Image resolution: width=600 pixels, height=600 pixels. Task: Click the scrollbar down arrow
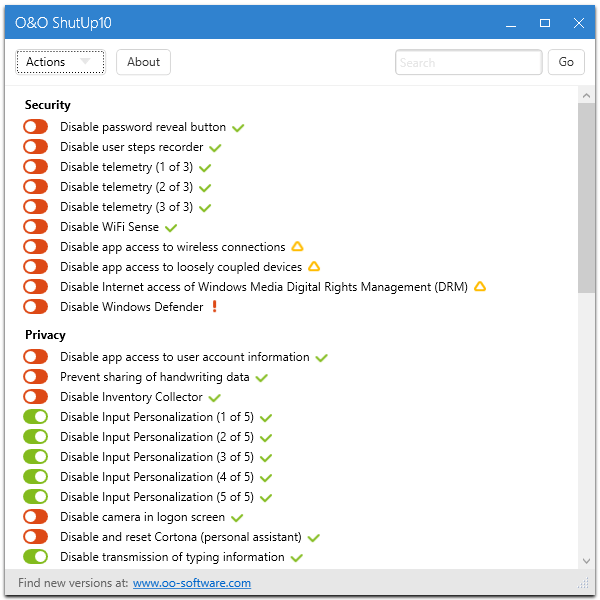point(586,561)
